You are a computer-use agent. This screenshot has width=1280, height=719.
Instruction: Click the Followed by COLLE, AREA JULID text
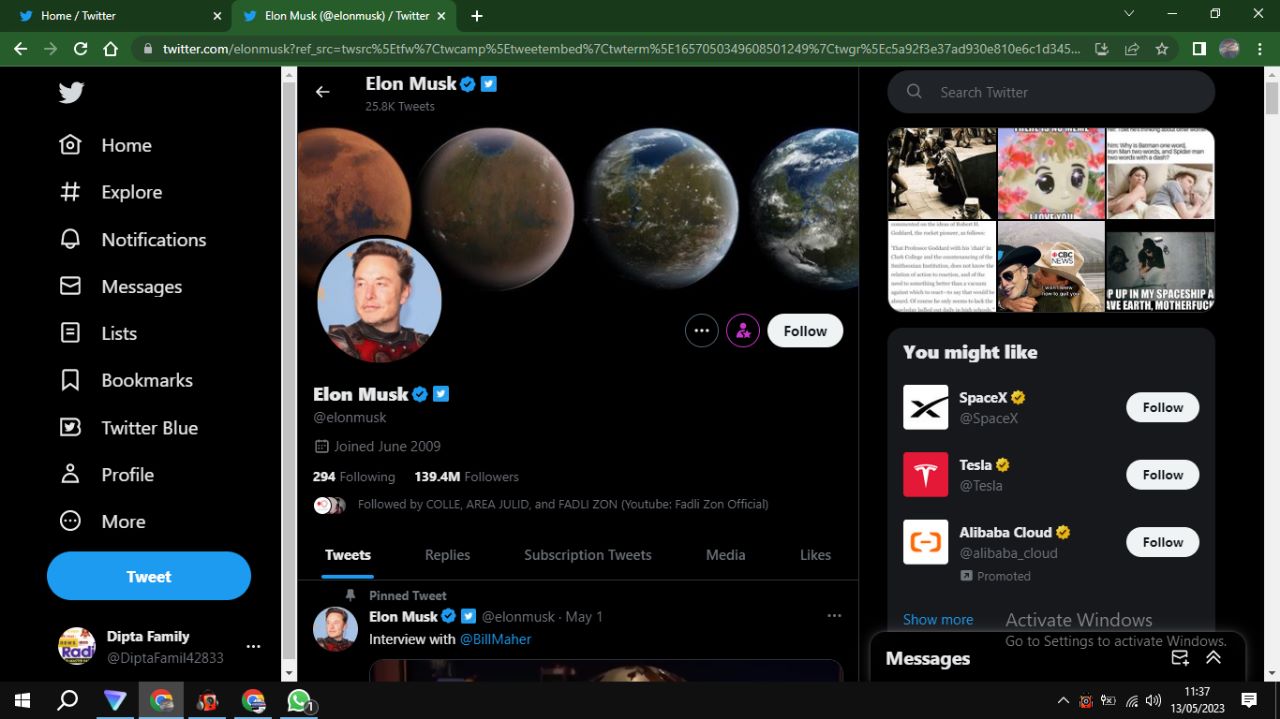click(563, 504)
